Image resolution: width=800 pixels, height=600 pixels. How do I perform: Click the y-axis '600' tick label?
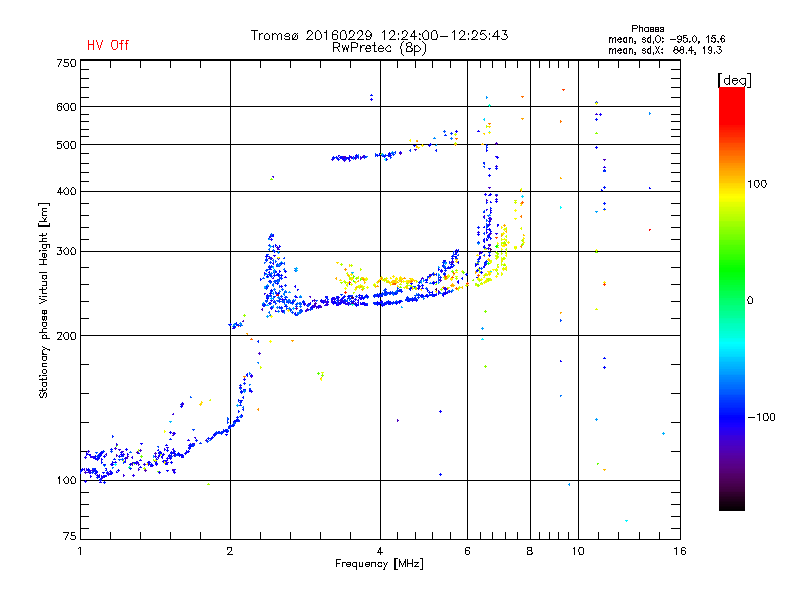click(66, 107)
